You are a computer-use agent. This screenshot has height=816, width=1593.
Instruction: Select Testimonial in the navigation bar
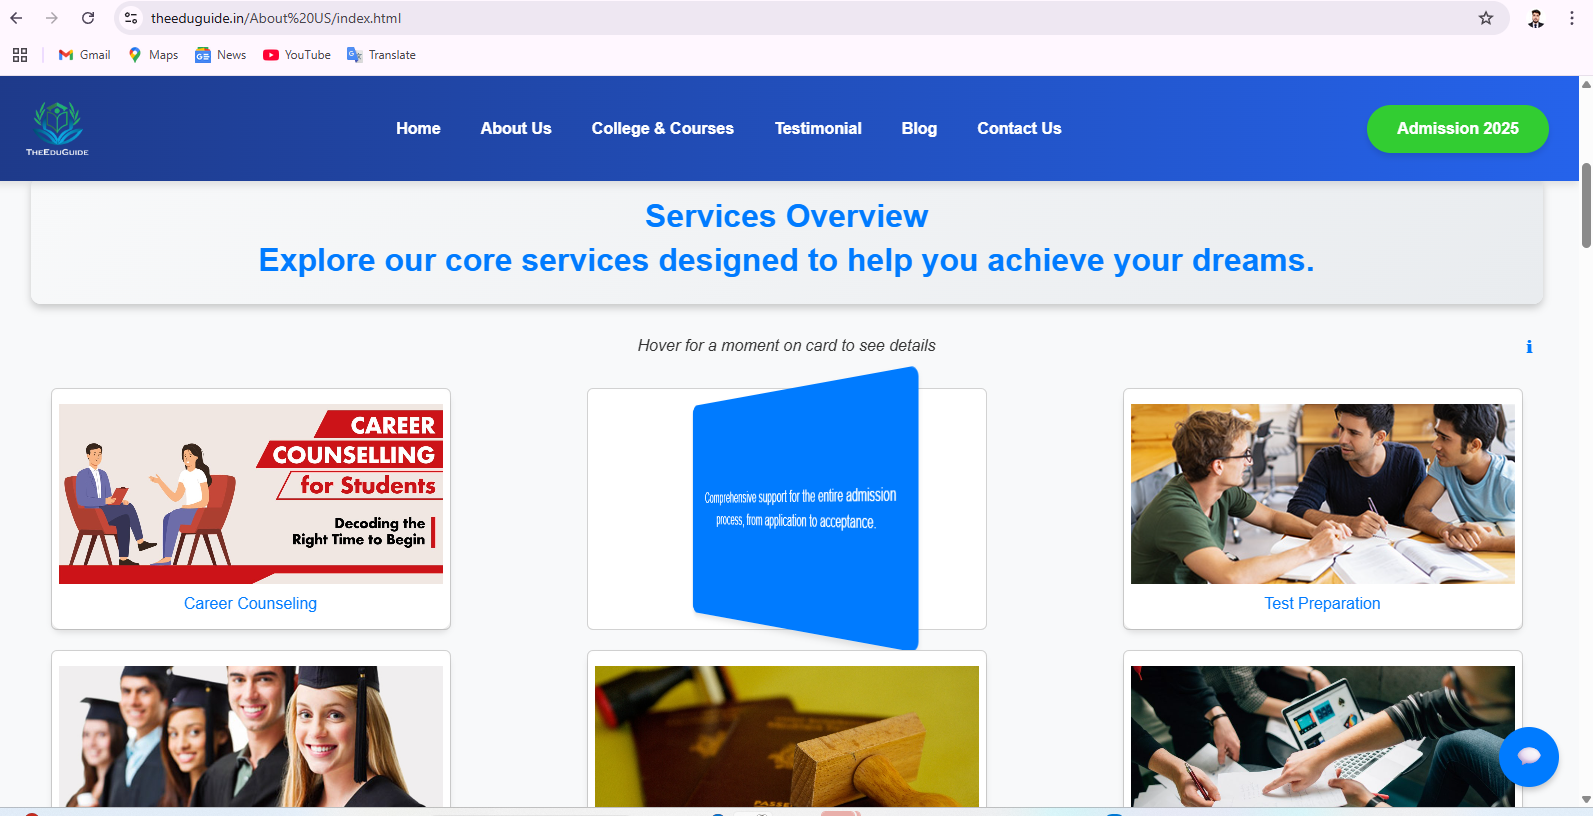click(817, 128)
